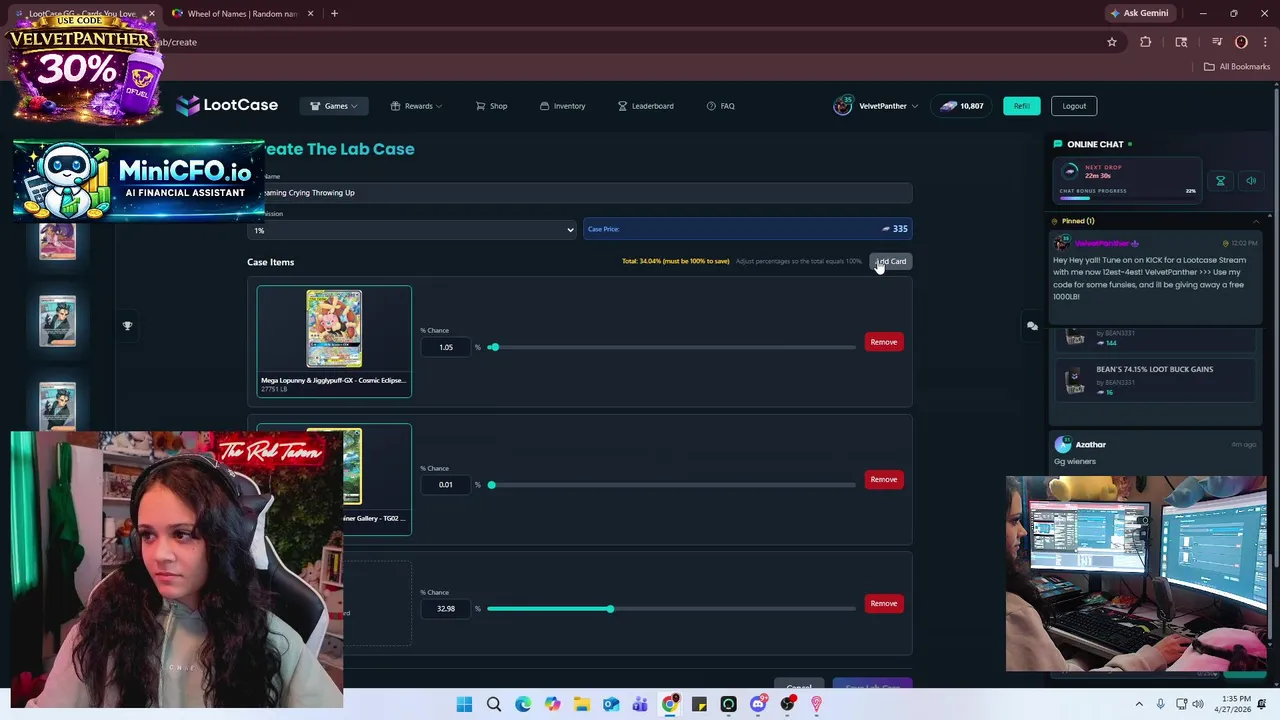Open the Windows Start menu
The height and width of the screenshot is (720, 1280).
[x=464, y=705]
